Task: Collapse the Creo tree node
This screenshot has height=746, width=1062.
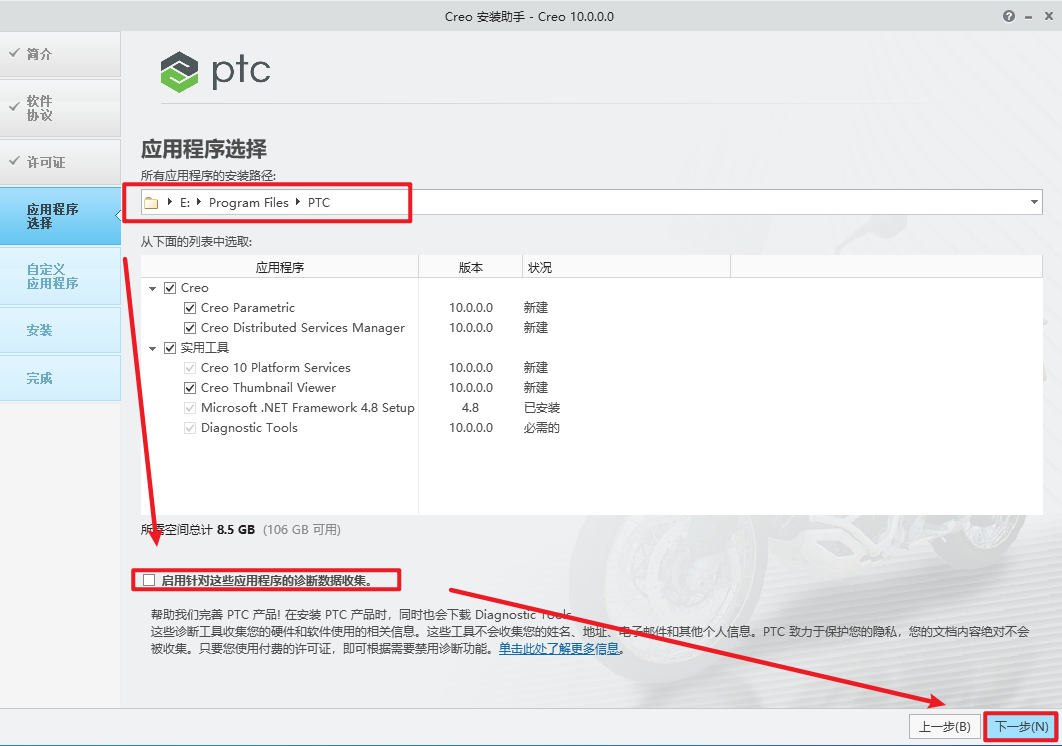Action: (x=153, y=288)
